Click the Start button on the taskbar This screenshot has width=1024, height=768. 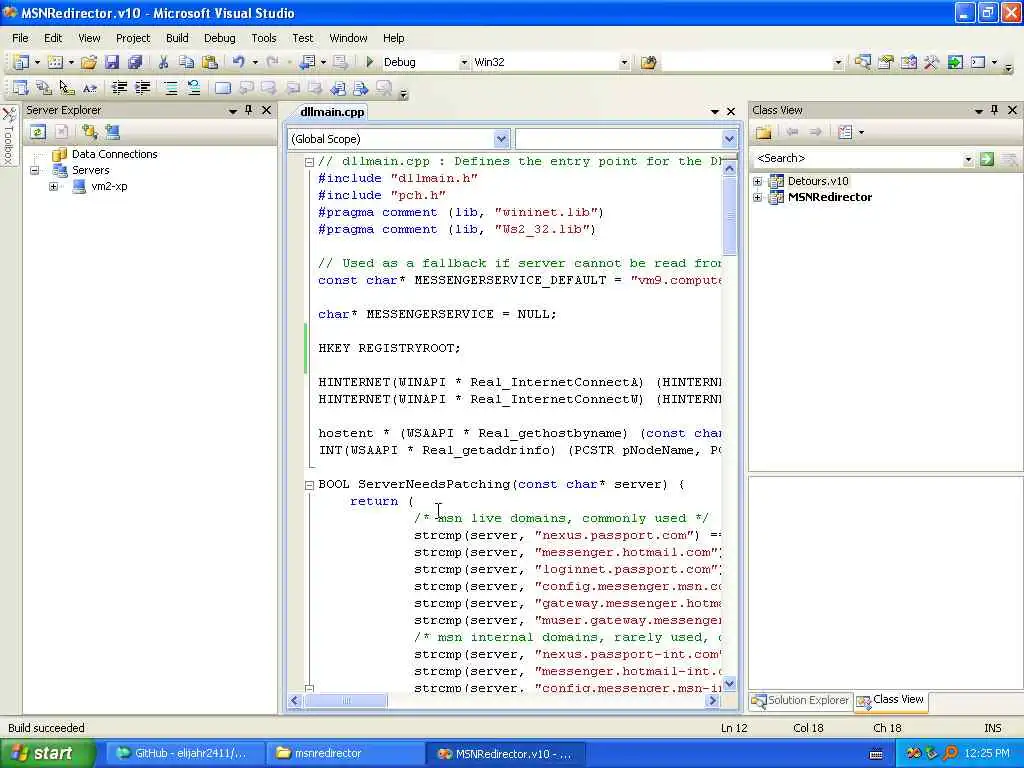coord(46,754)
